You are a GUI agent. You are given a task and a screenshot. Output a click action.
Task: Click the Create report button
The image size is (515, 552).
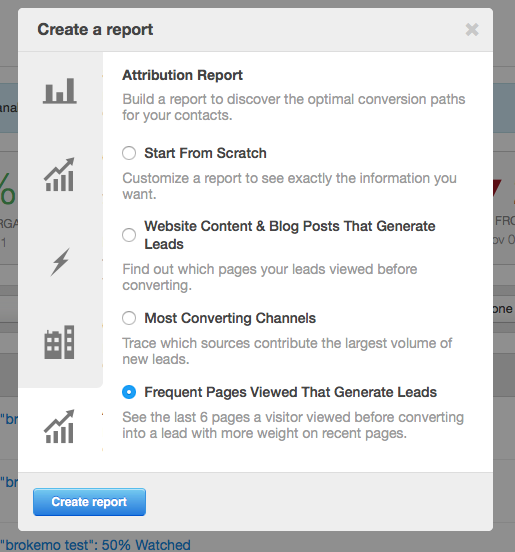tap(89, 502)
